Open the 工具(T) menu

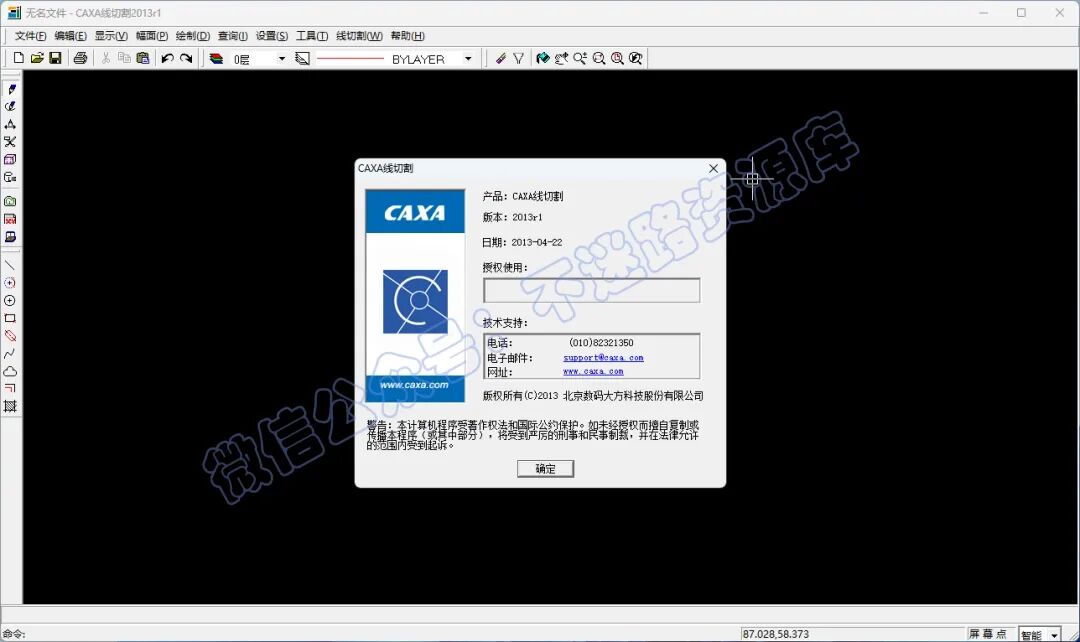pyautogui.click(x=311, y=36)
